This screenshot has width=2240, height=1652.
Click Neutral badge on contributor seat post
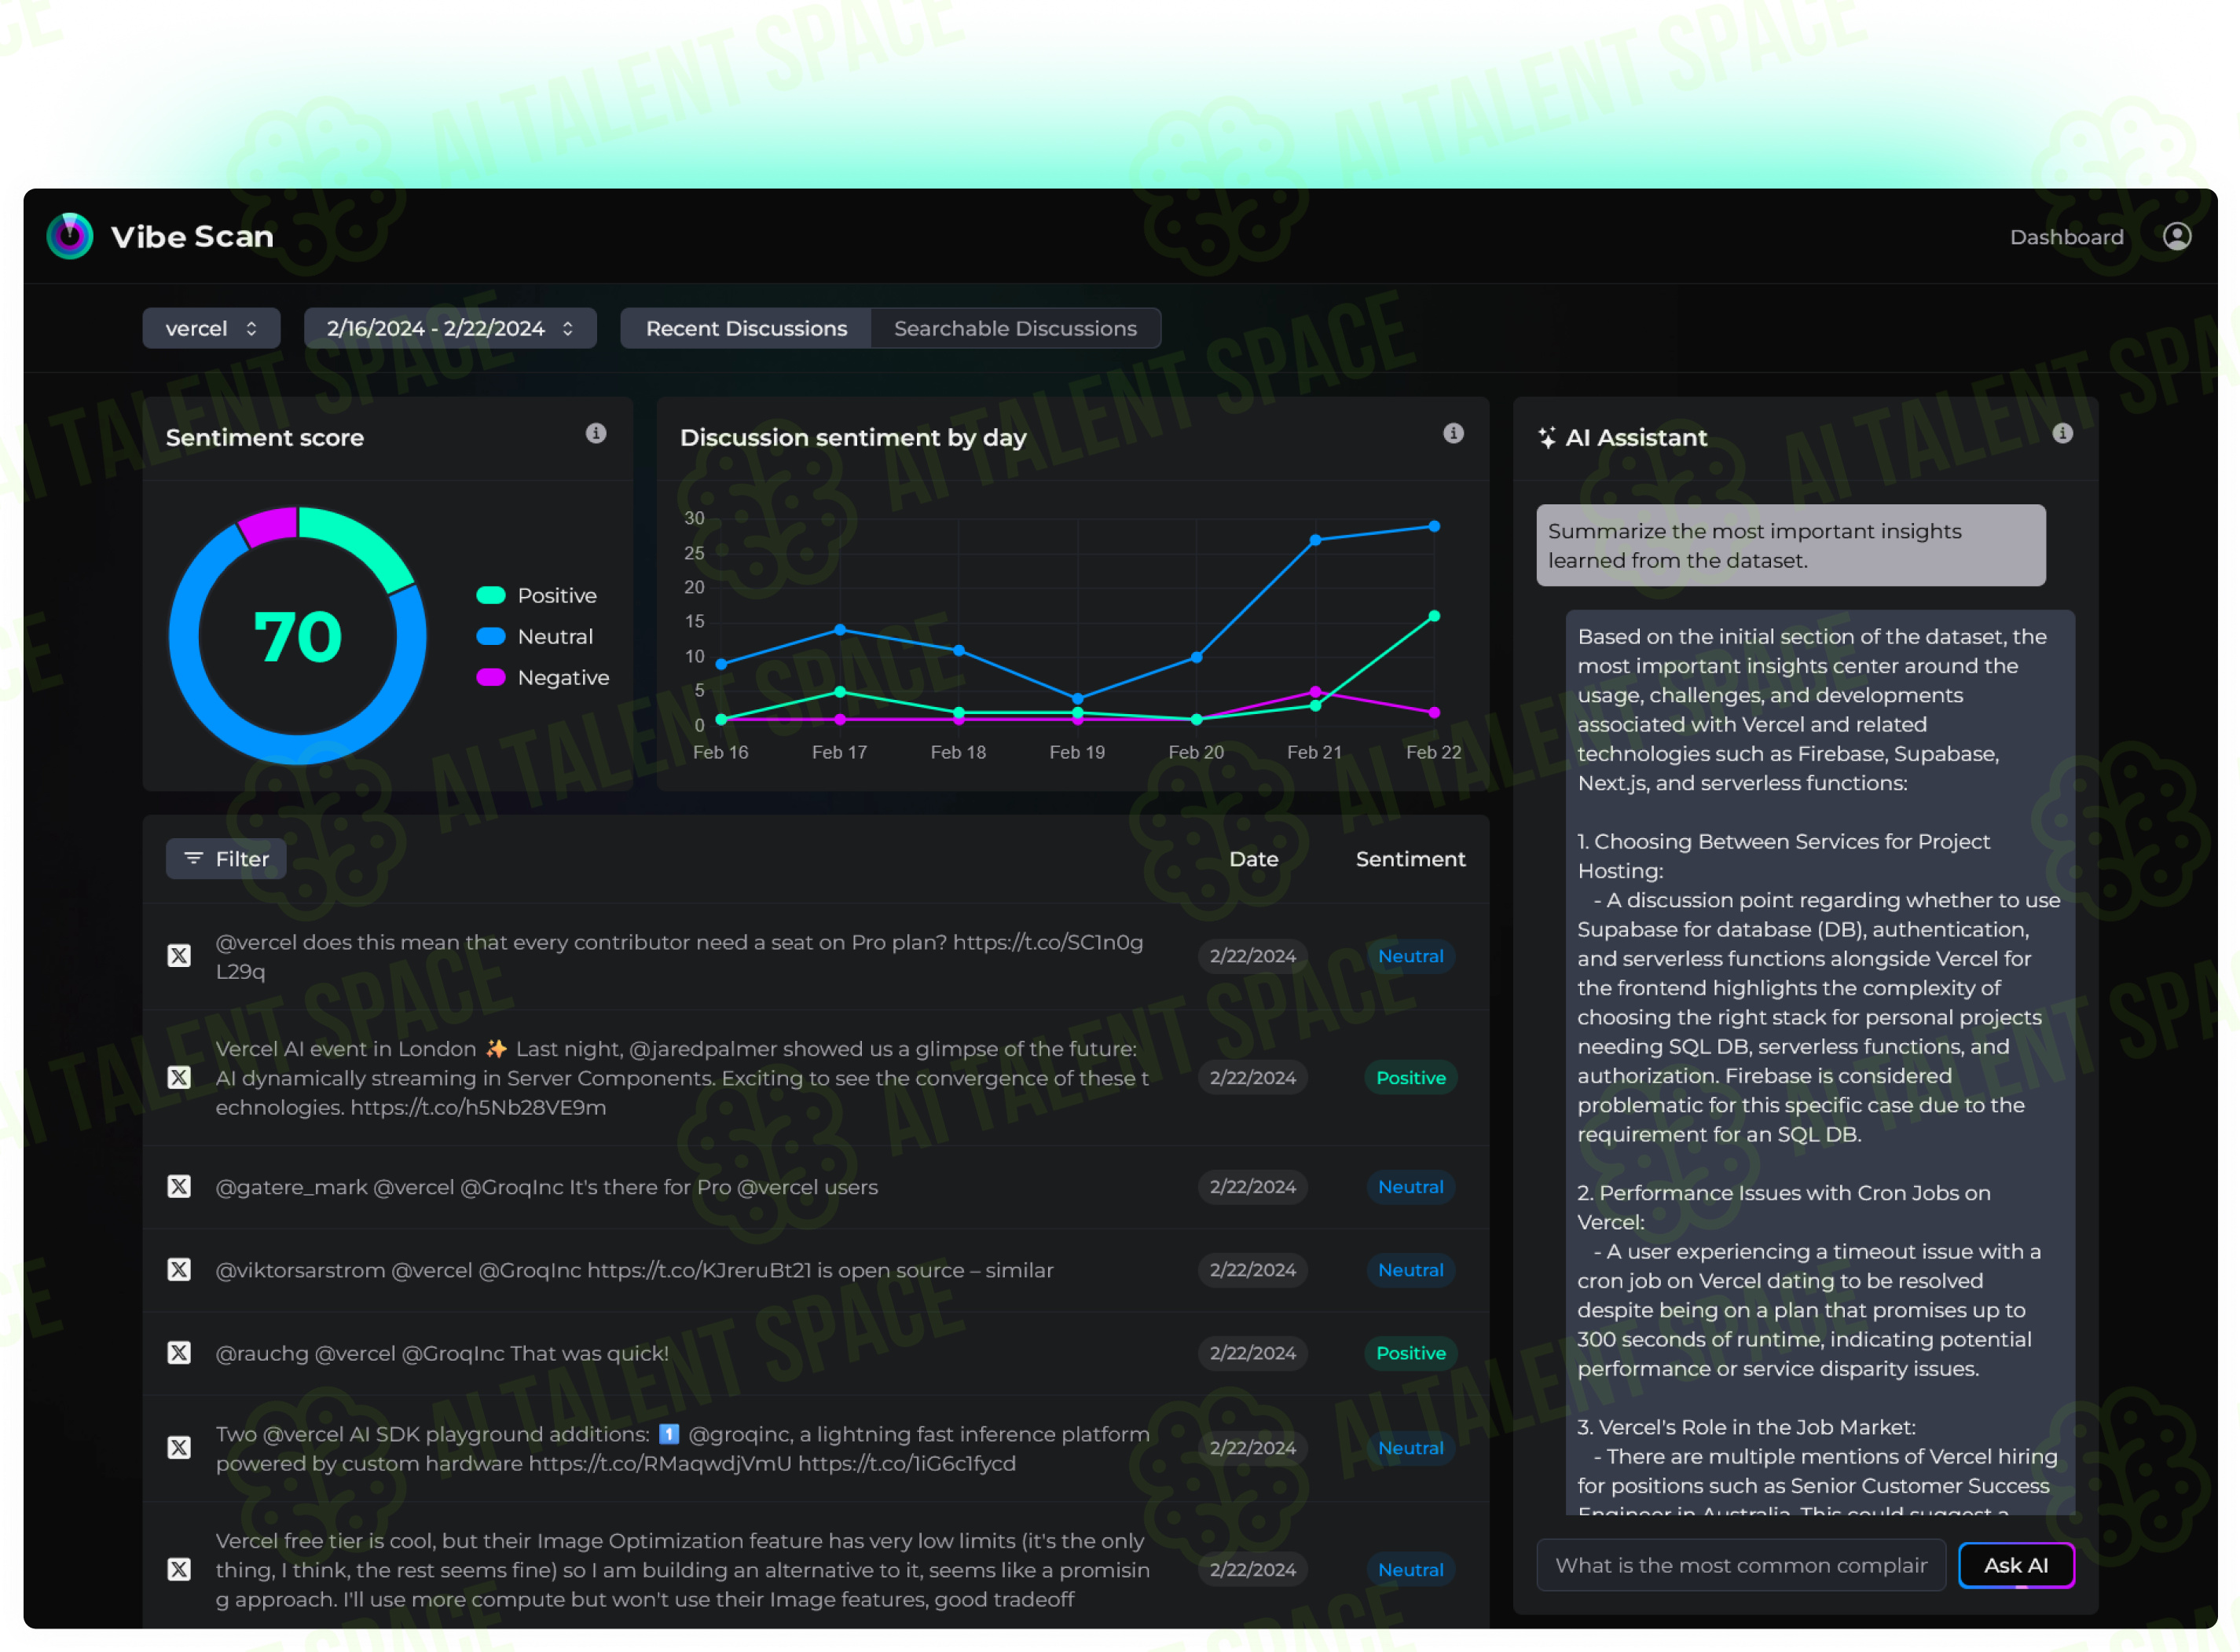coord(1410,956)
